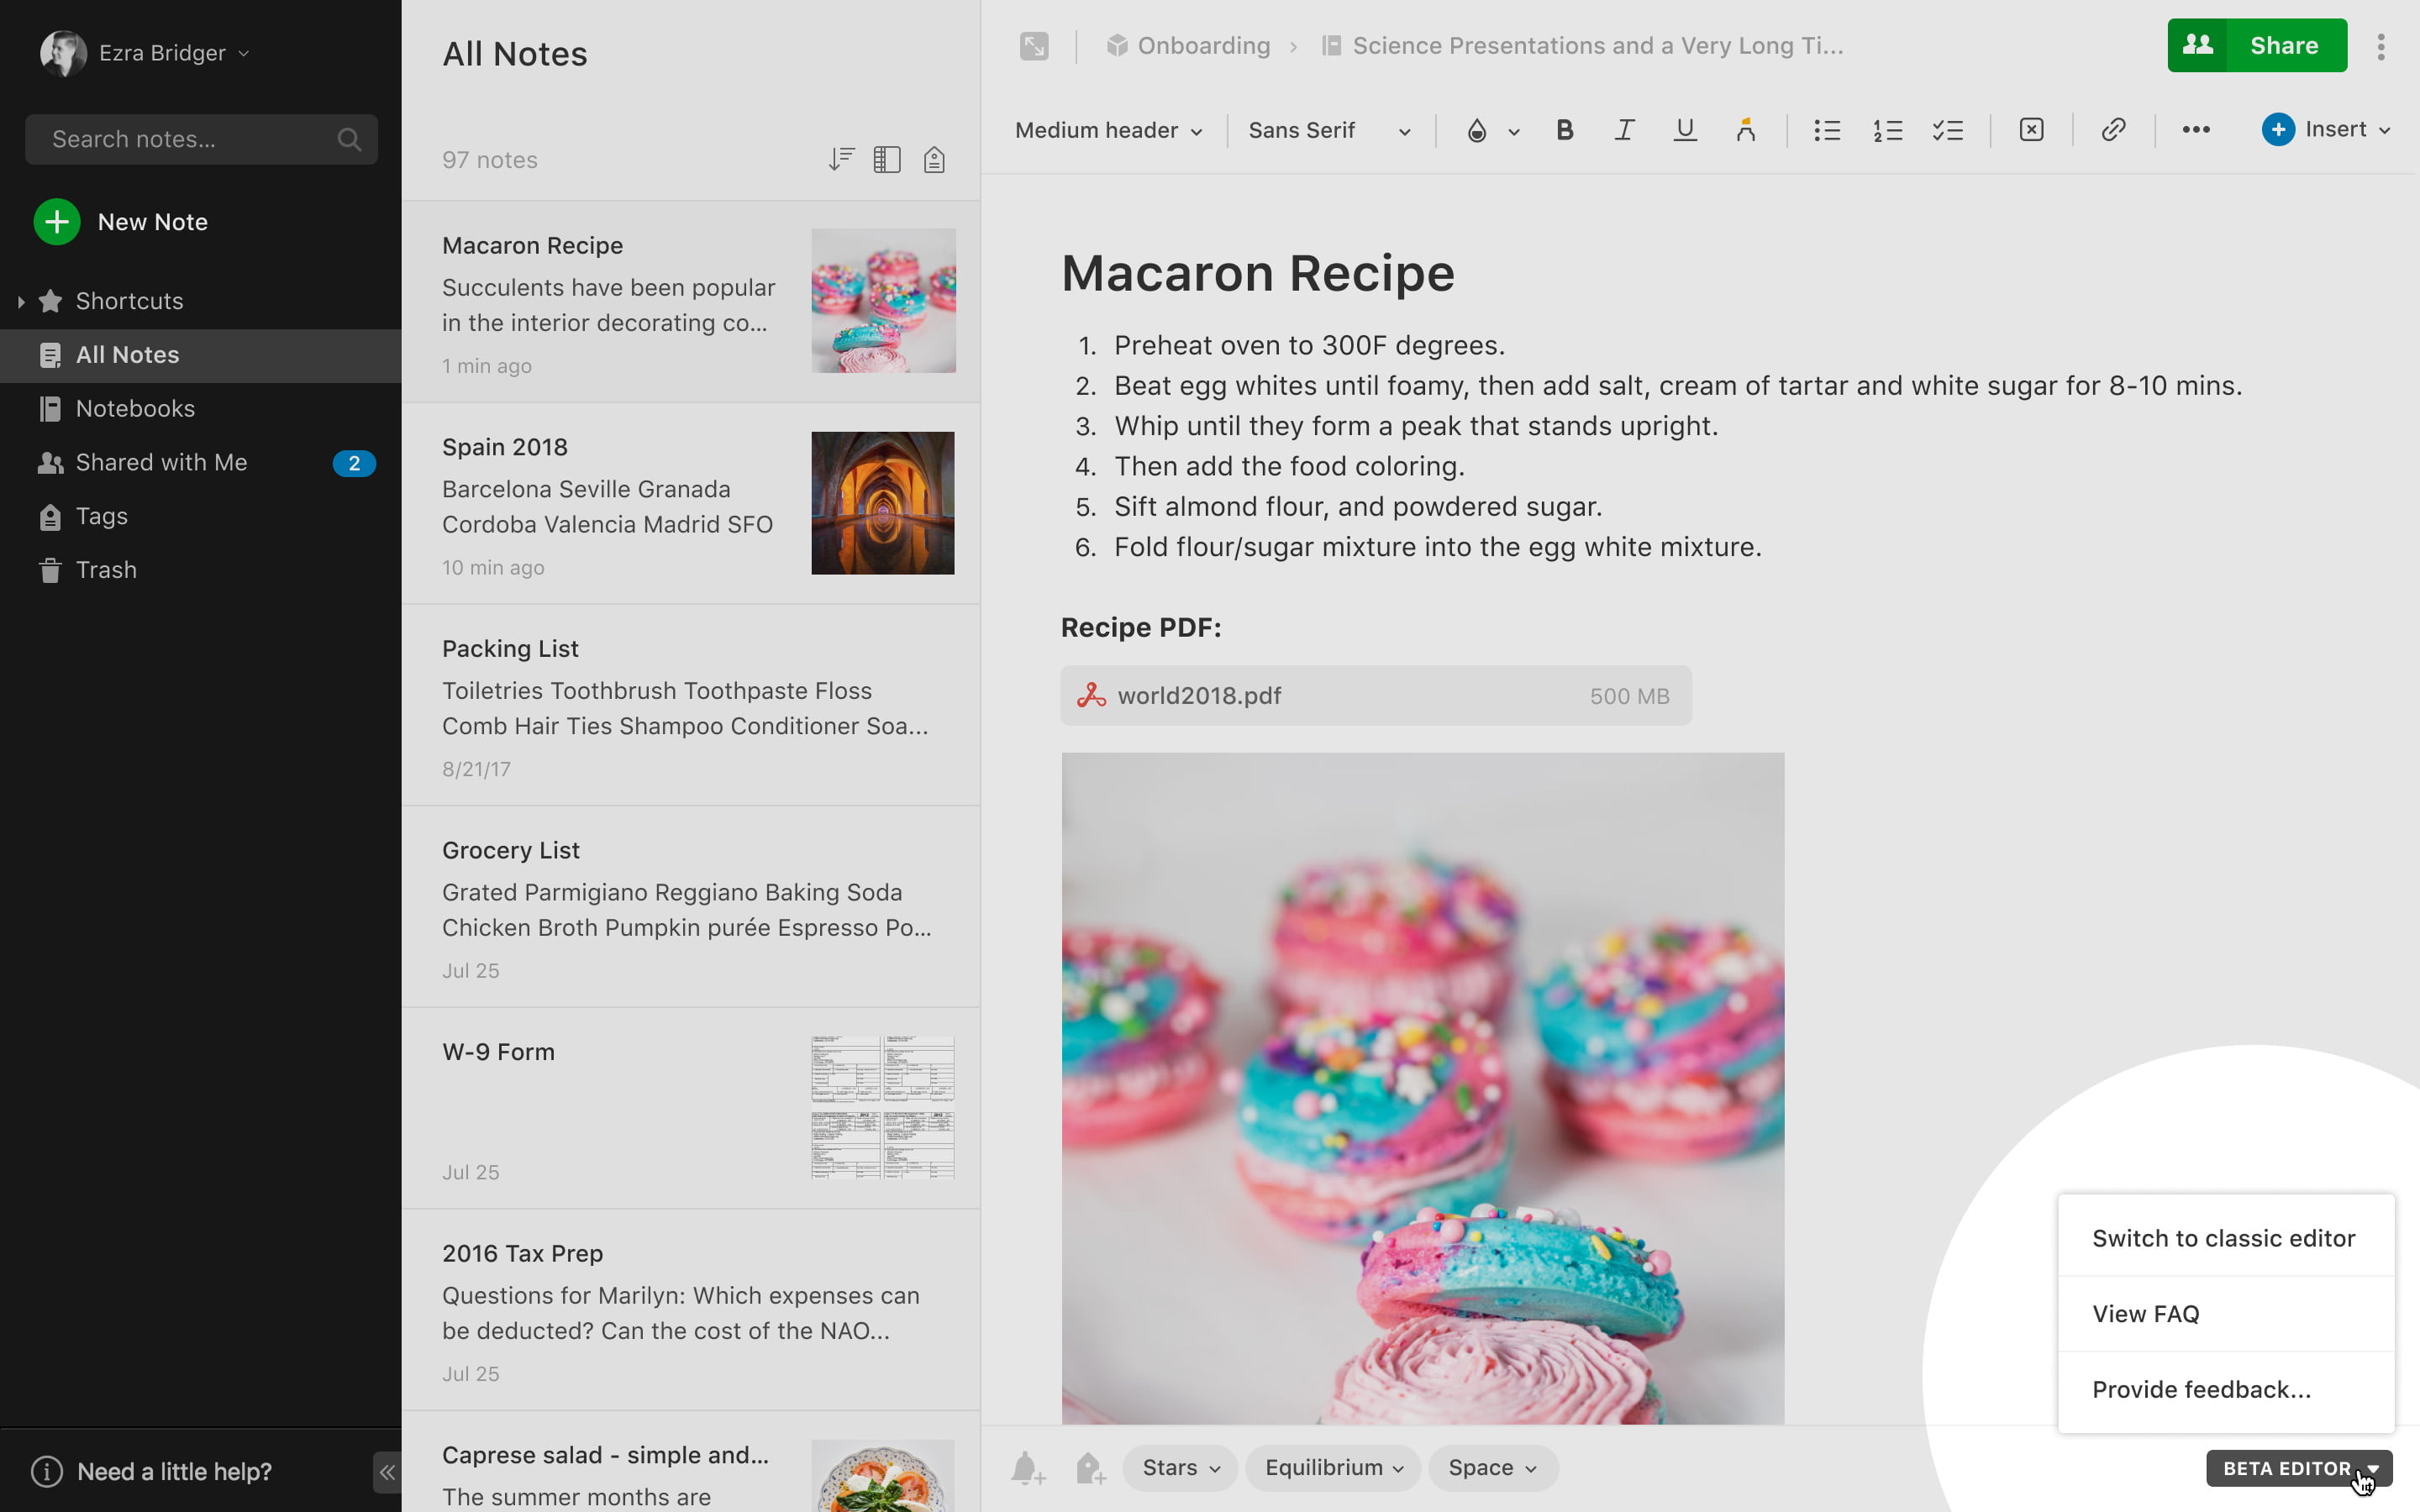Select the checklist formatting icon
Image resolution: width=2420 pixels, height=1512 pixels.
pyautogui.click(x=1948, y=130)
